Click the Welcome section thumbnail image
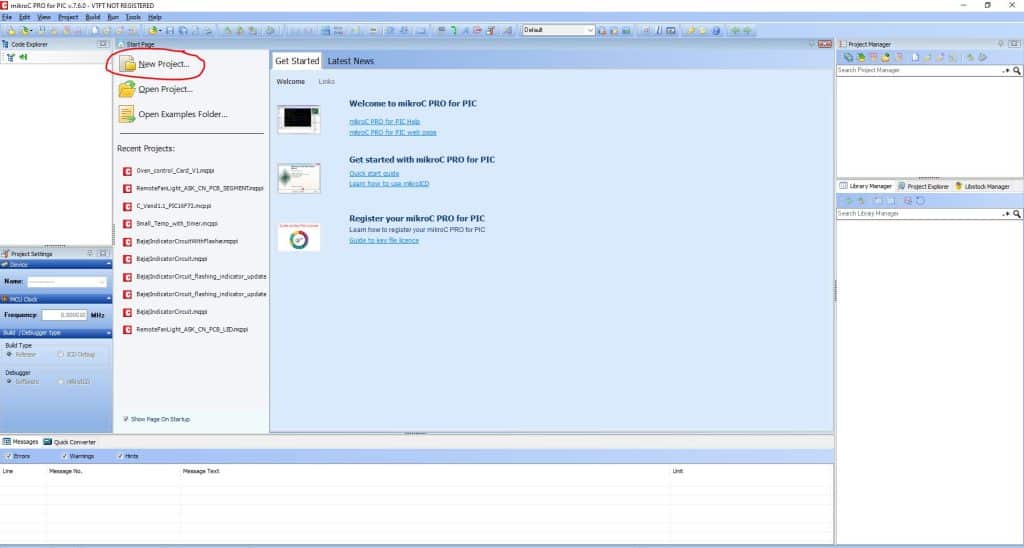1024x548 pixels. point(298,119)
